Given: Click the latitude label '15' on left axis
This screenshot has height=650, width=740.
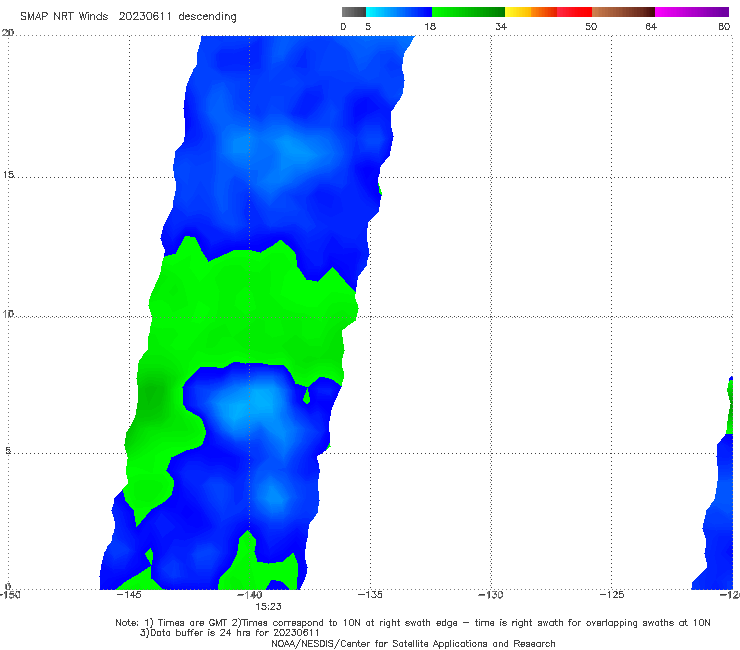Looking at the screenshot, I should coord(8,175).
